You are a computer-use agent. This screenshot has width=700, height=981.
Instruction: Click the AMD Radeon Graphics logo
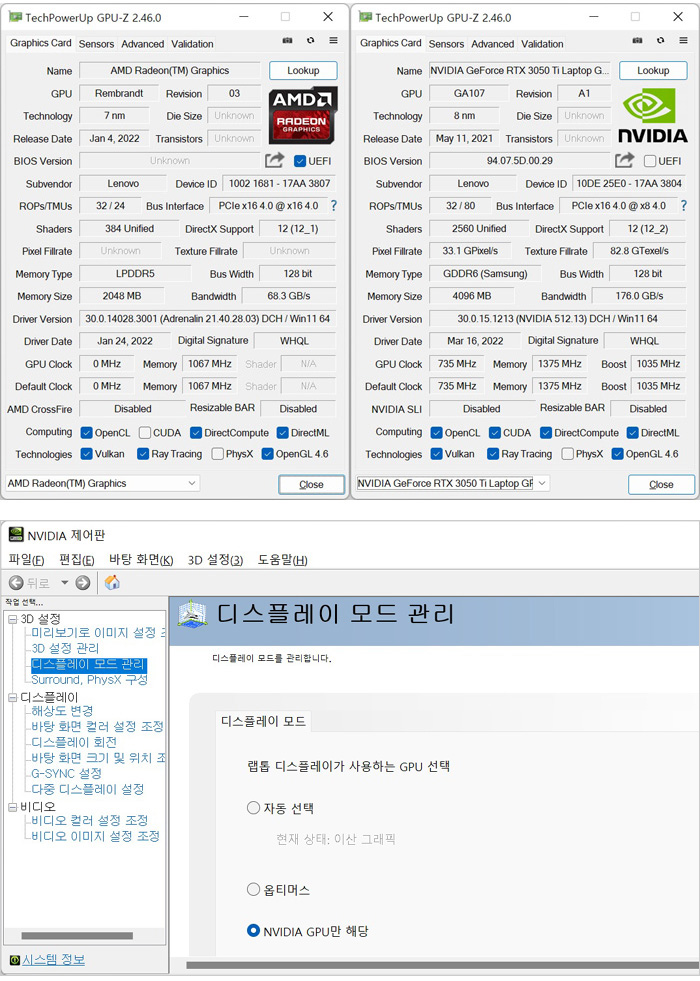[x=303, y=116]
